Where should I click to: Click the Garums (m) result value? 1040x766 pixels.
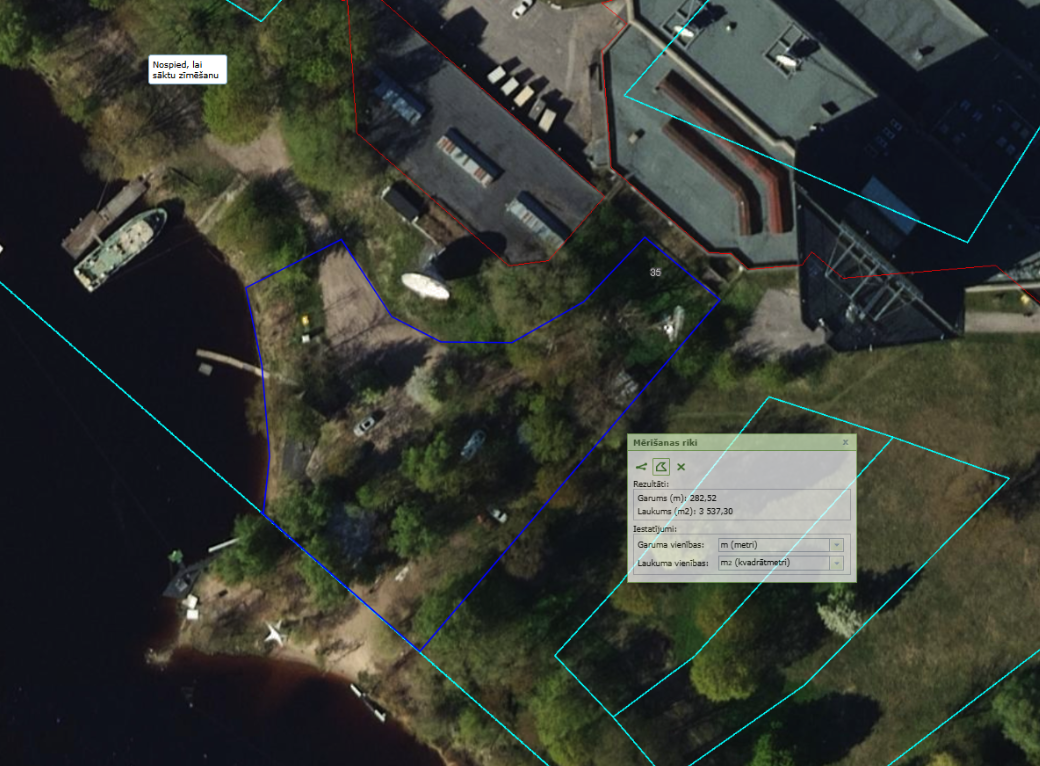[x=703, y=498]
